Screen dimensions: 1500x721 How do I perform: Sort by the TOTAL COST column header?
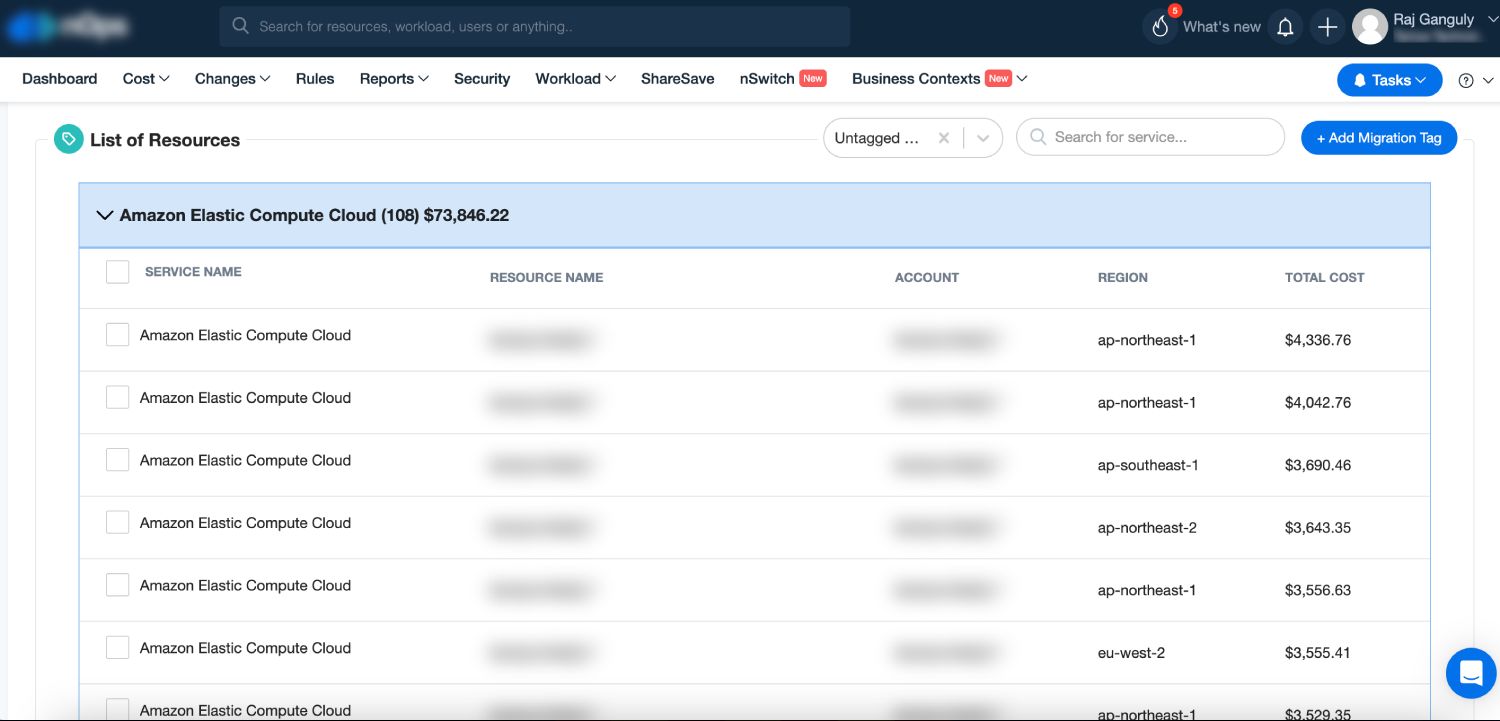(1324, 277)
